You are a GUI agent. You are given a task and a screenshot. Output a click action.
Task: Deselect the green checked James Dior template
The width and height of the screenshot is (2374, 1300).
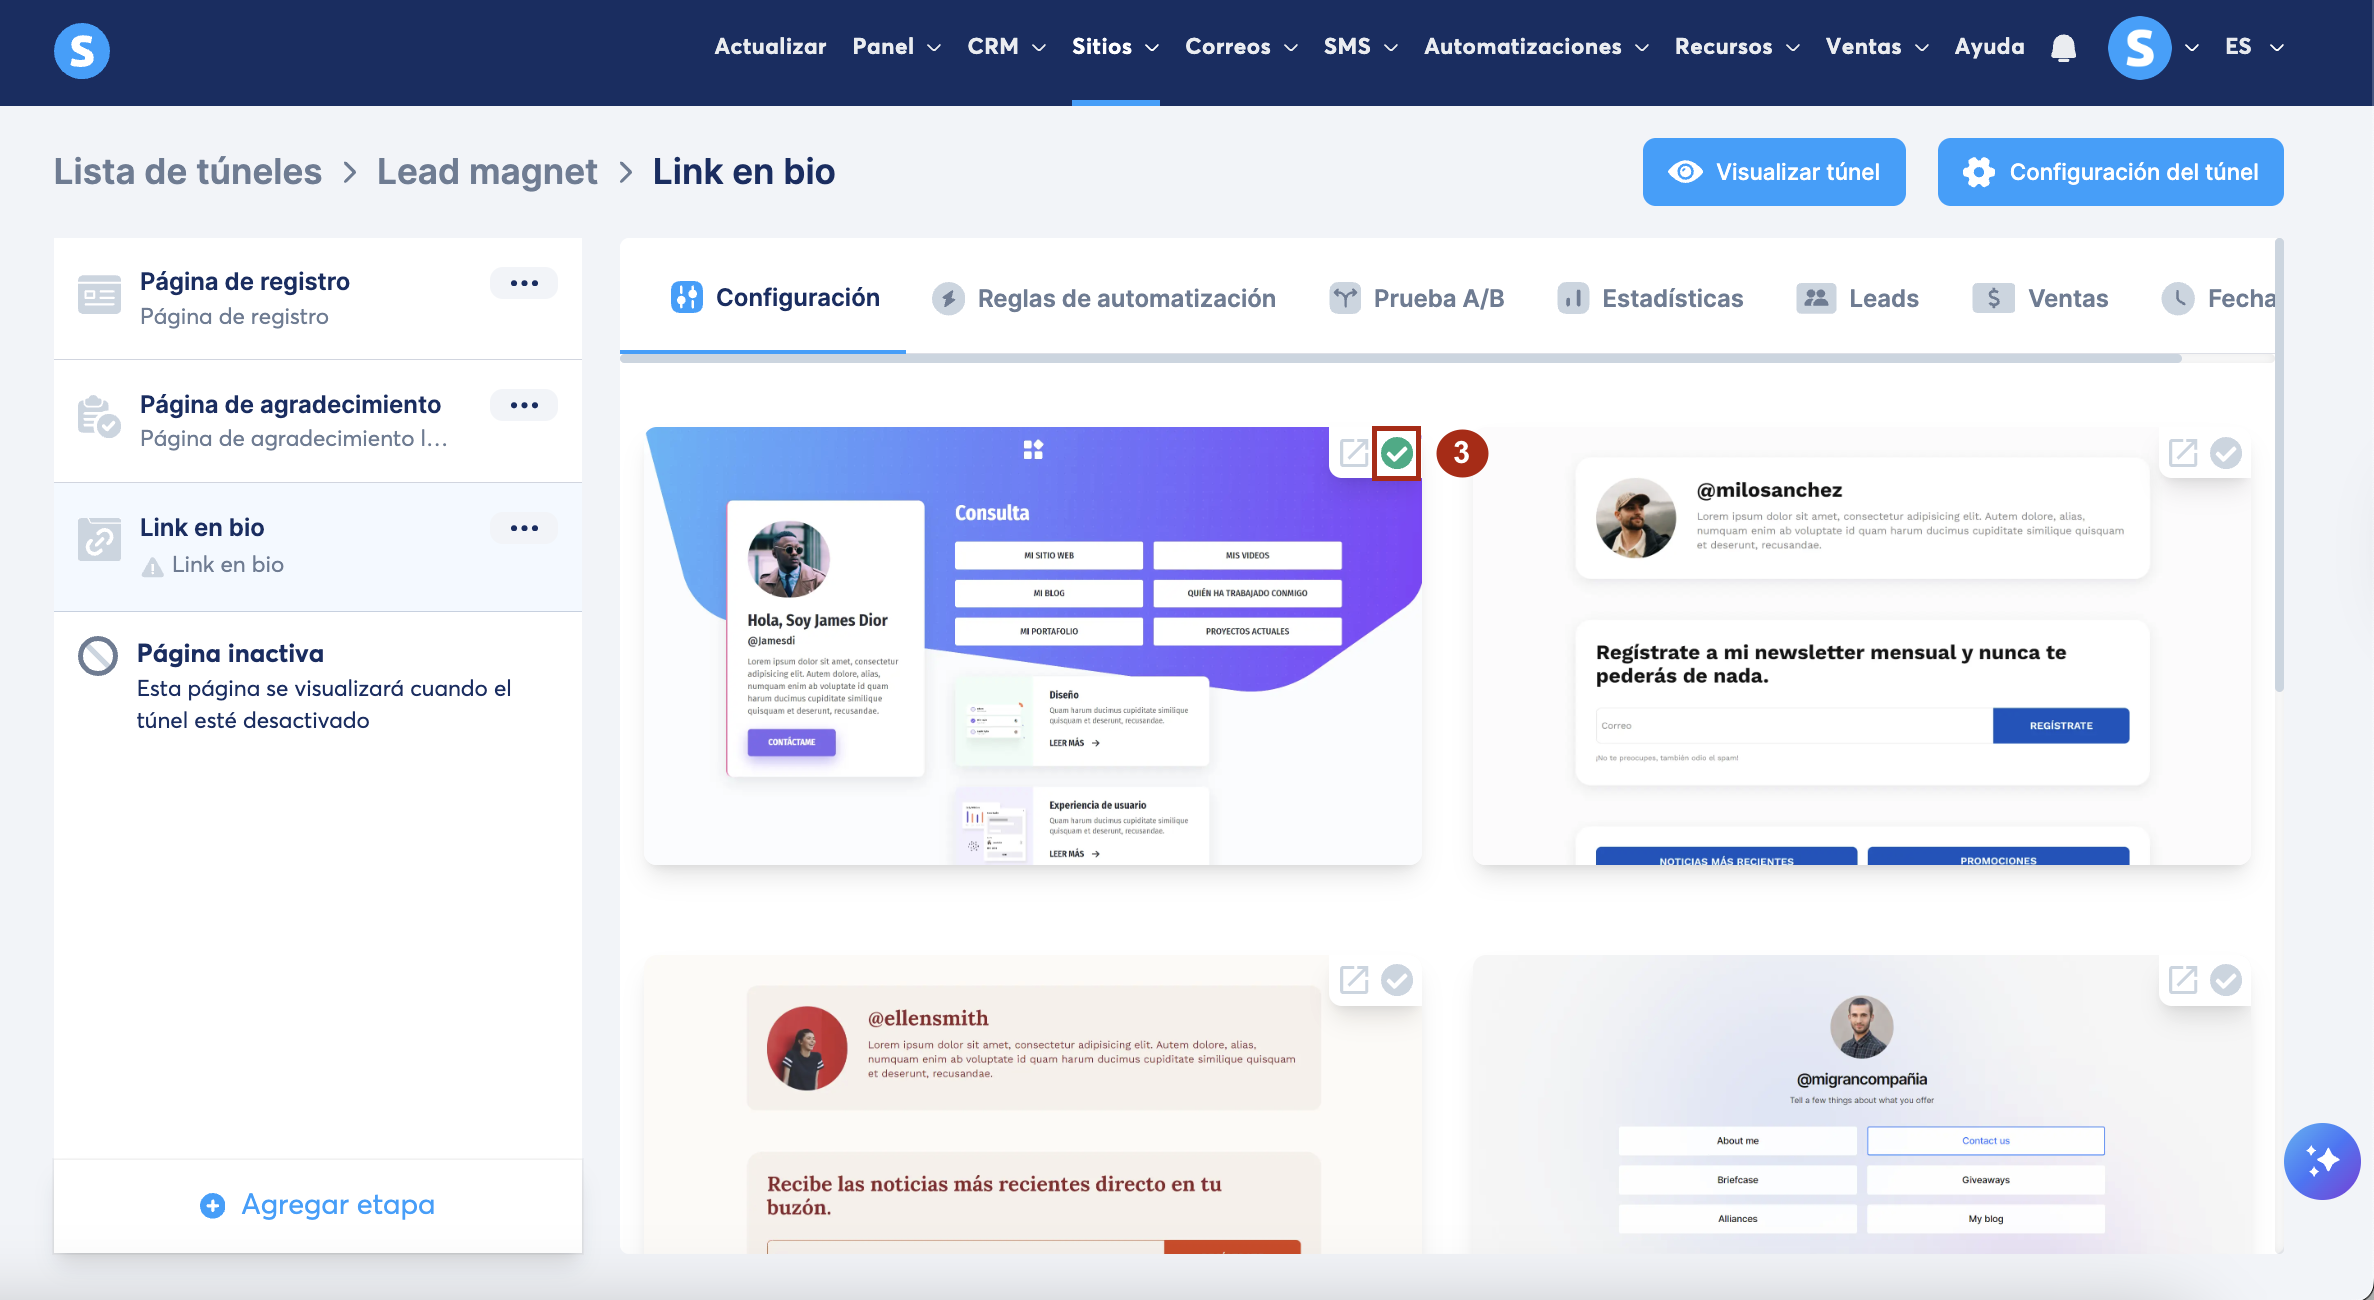coord(1397,453)
